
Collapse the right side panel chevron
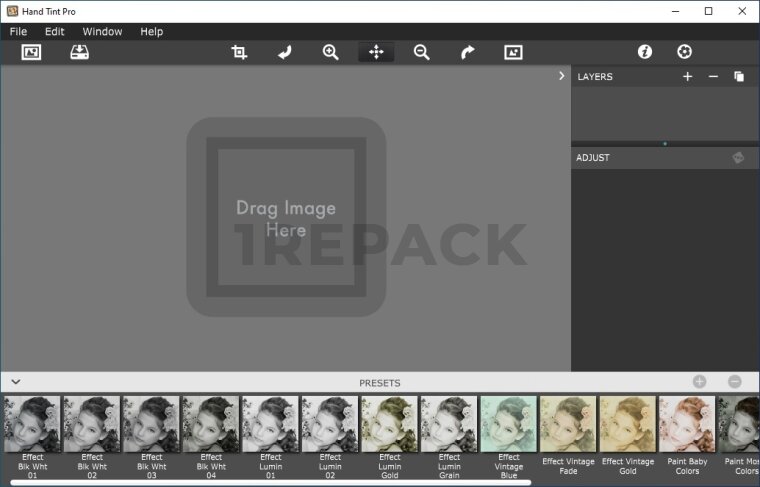coord(561,76)
